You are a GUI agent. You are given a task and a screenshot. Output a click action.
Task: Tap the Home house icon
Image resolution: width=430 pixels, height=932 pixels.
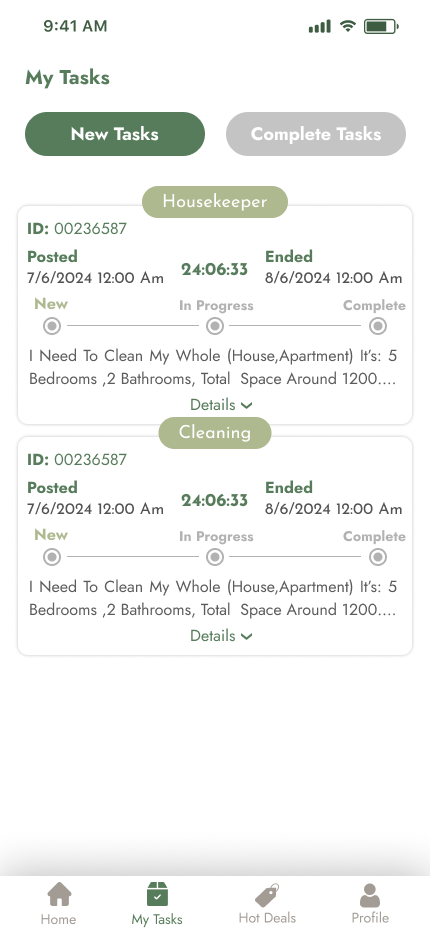(59, 894)
